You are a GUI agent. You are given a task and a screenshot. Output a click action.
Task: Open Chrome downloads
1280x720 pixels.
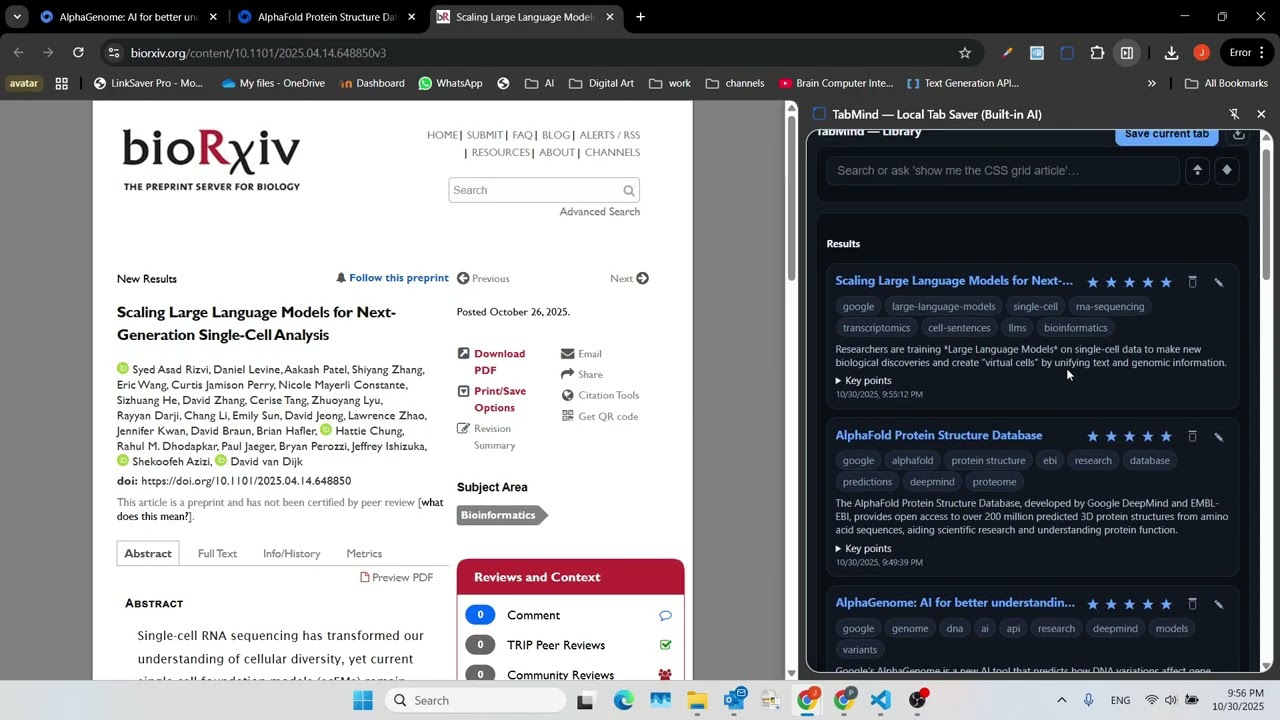tap(1171, 53)
